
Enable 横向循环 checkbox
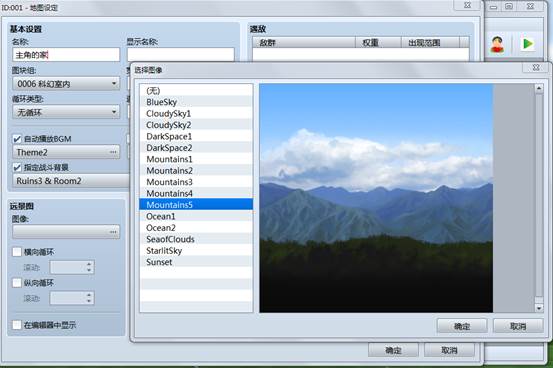pyautogui.click(x=17, y=252)
